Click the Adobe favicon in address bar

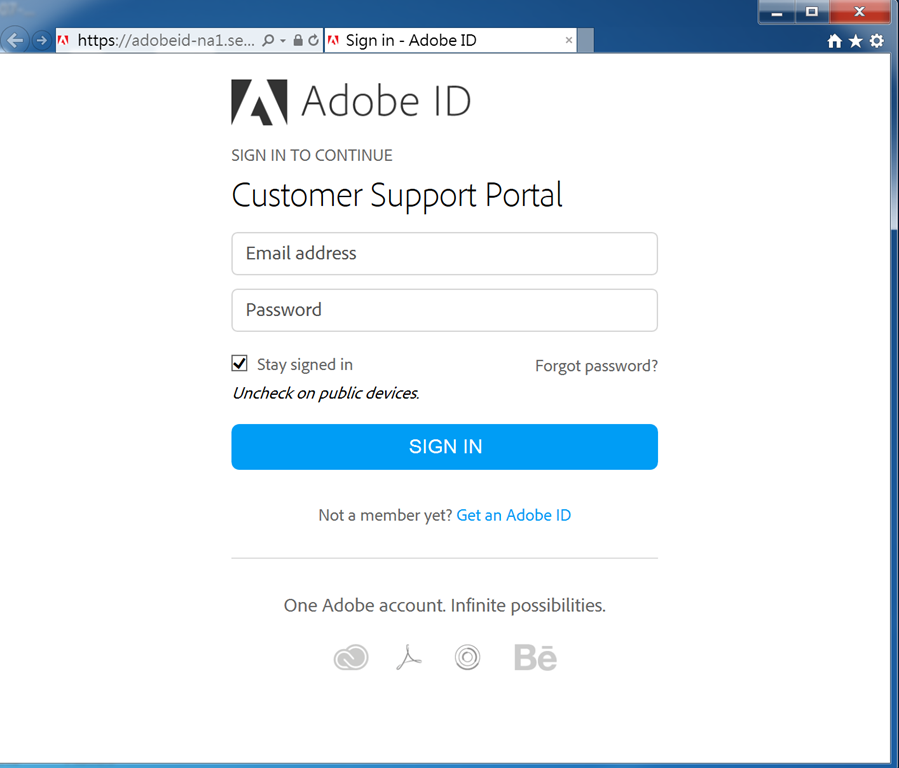(64, 40)
